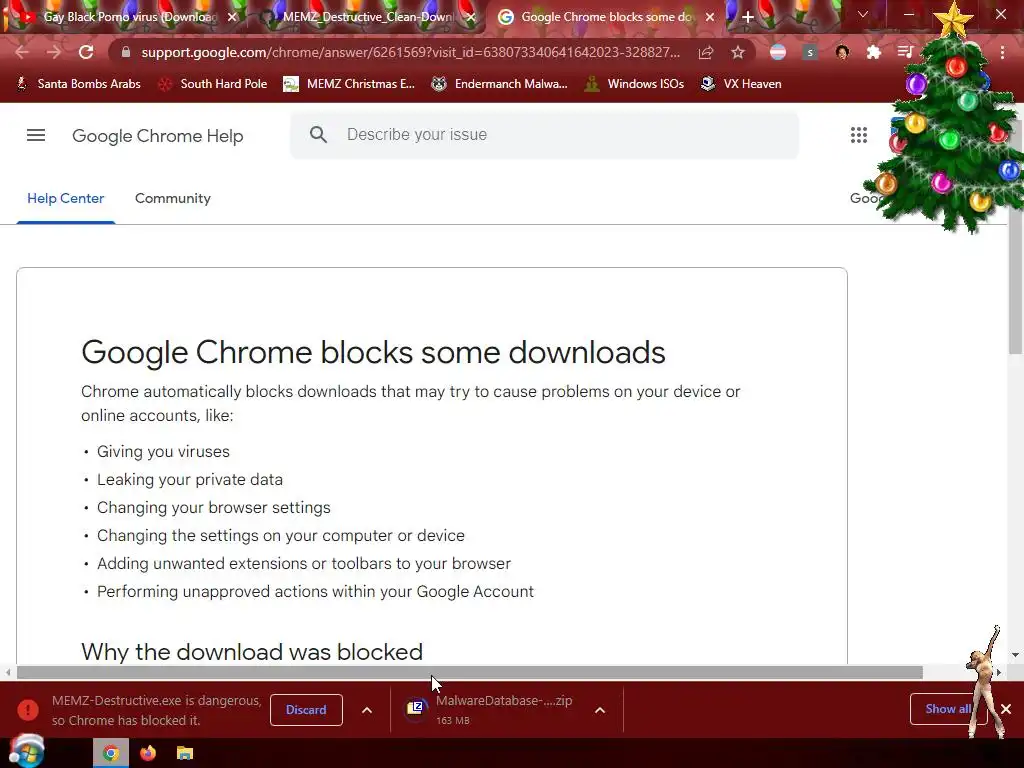Expand options for MEMZ-Destructive.exe download
The image size is (1024, 768).
coord(367,710)
